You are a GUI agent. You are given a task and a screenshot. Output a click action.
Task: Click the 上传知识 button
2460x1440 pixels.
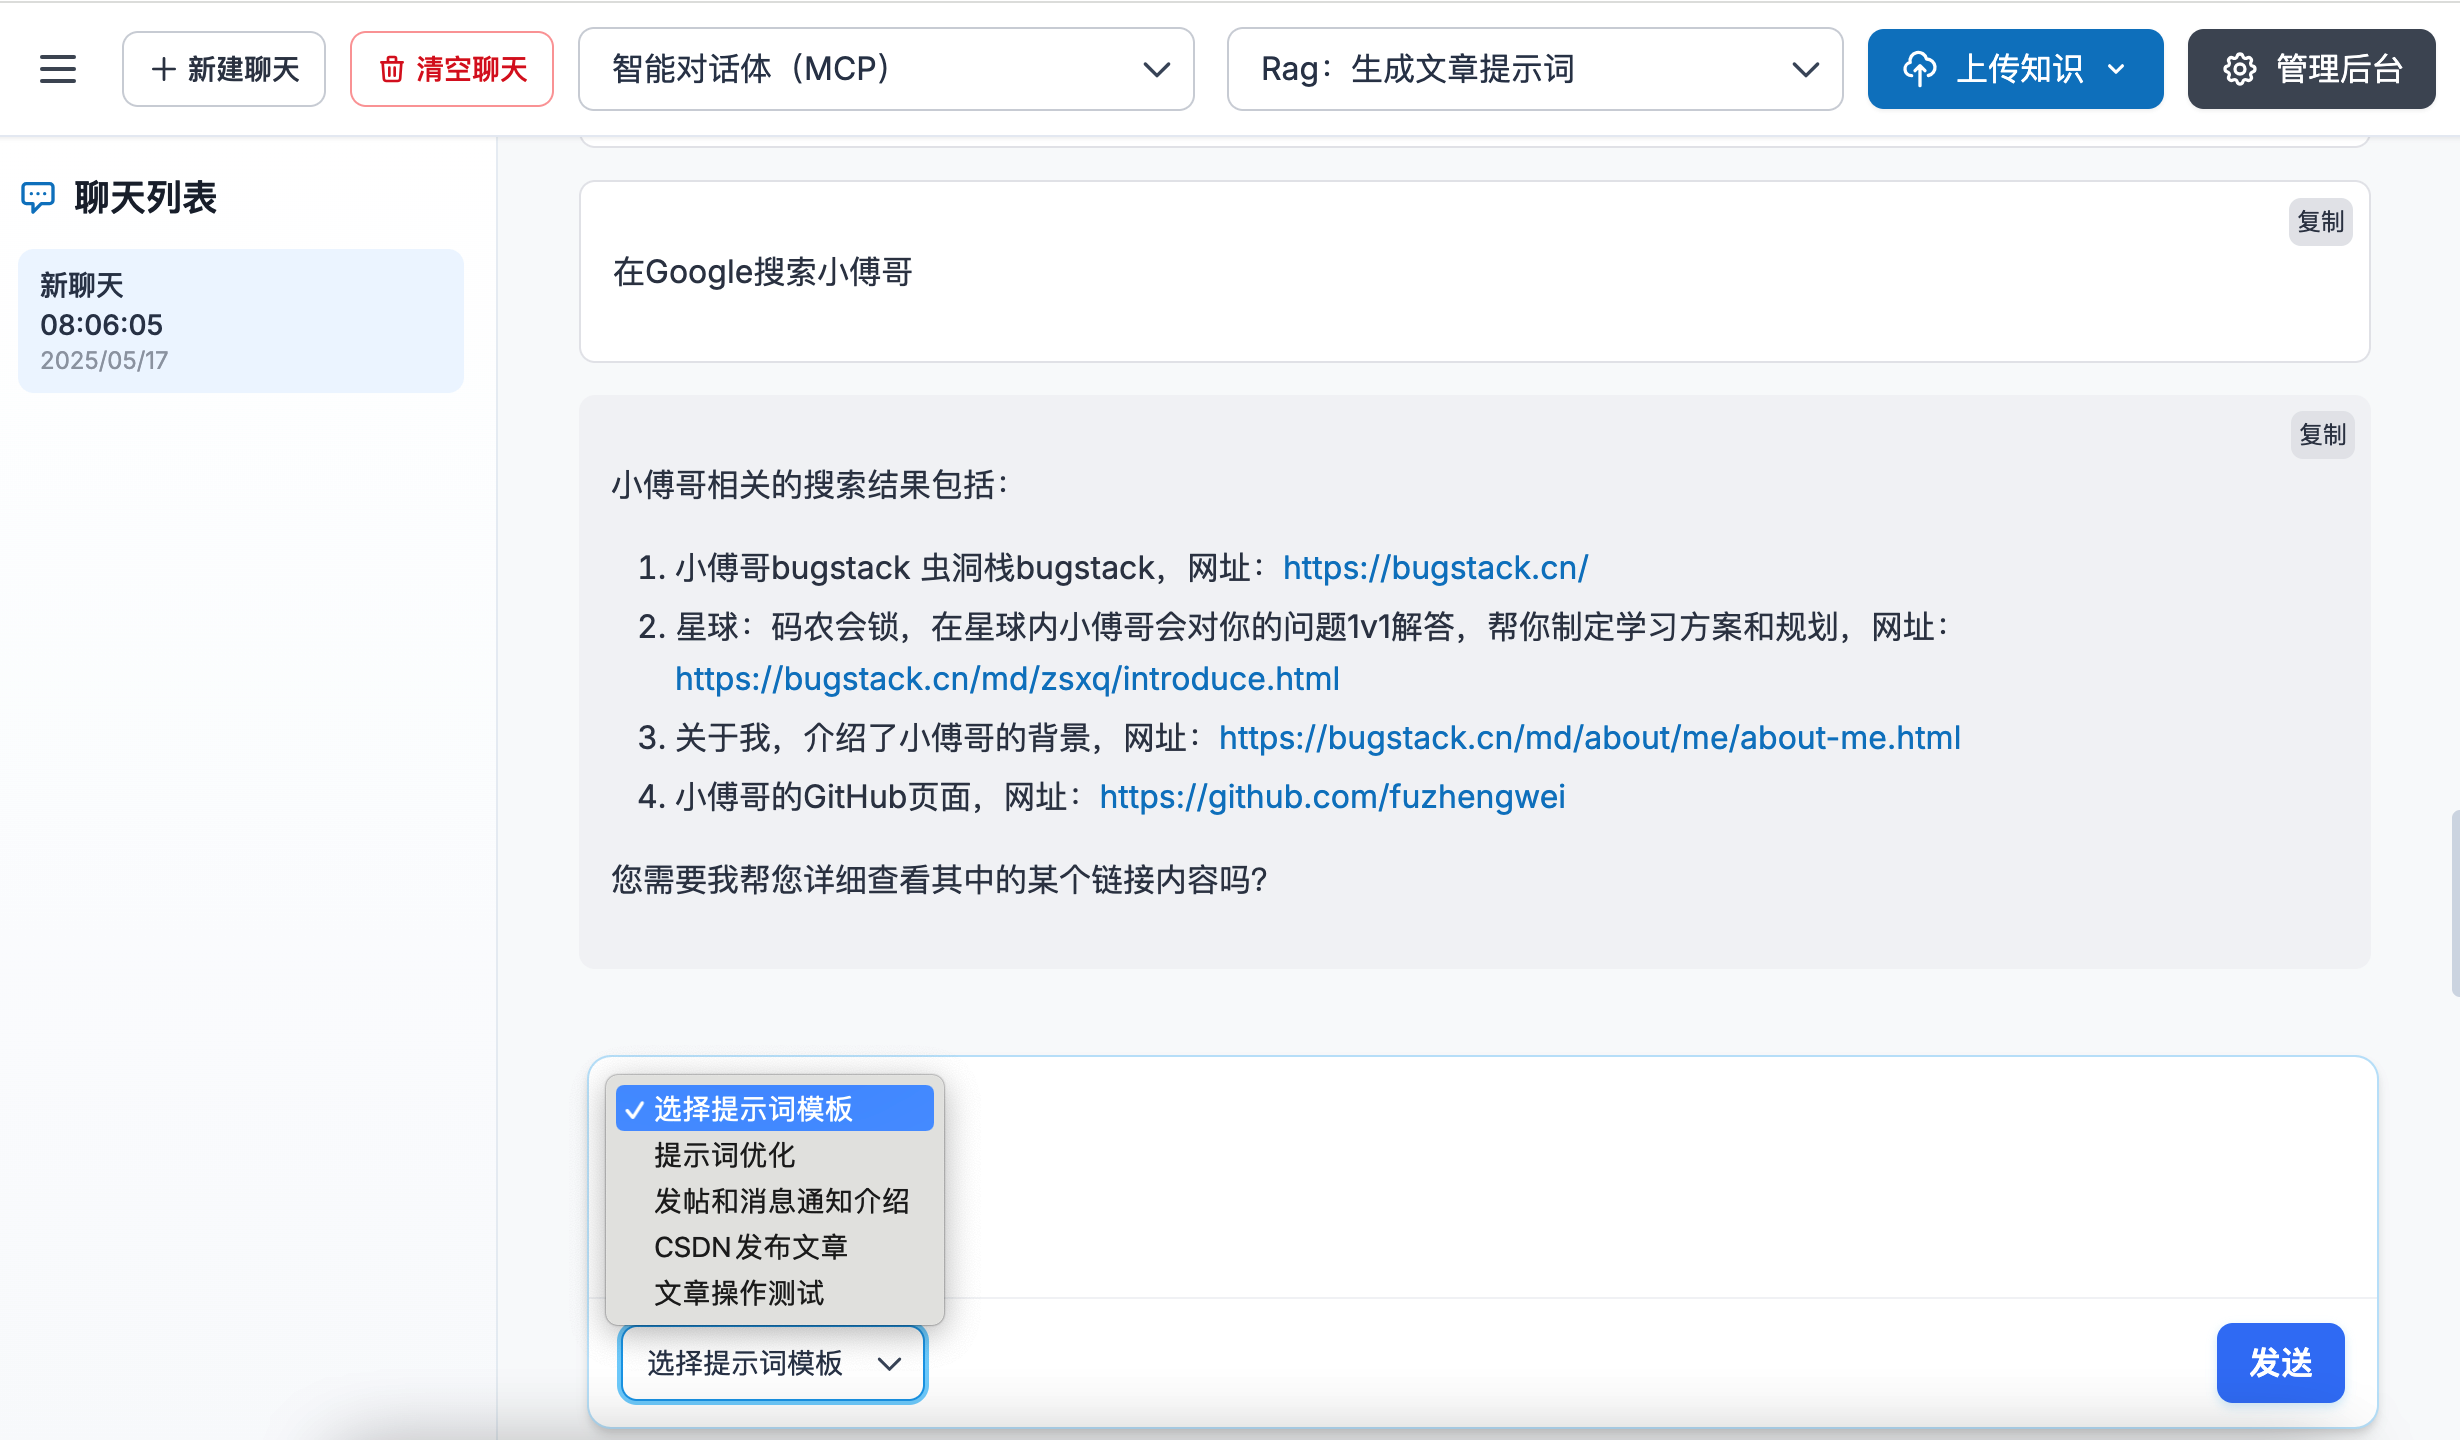click(x=2015, y=69)
